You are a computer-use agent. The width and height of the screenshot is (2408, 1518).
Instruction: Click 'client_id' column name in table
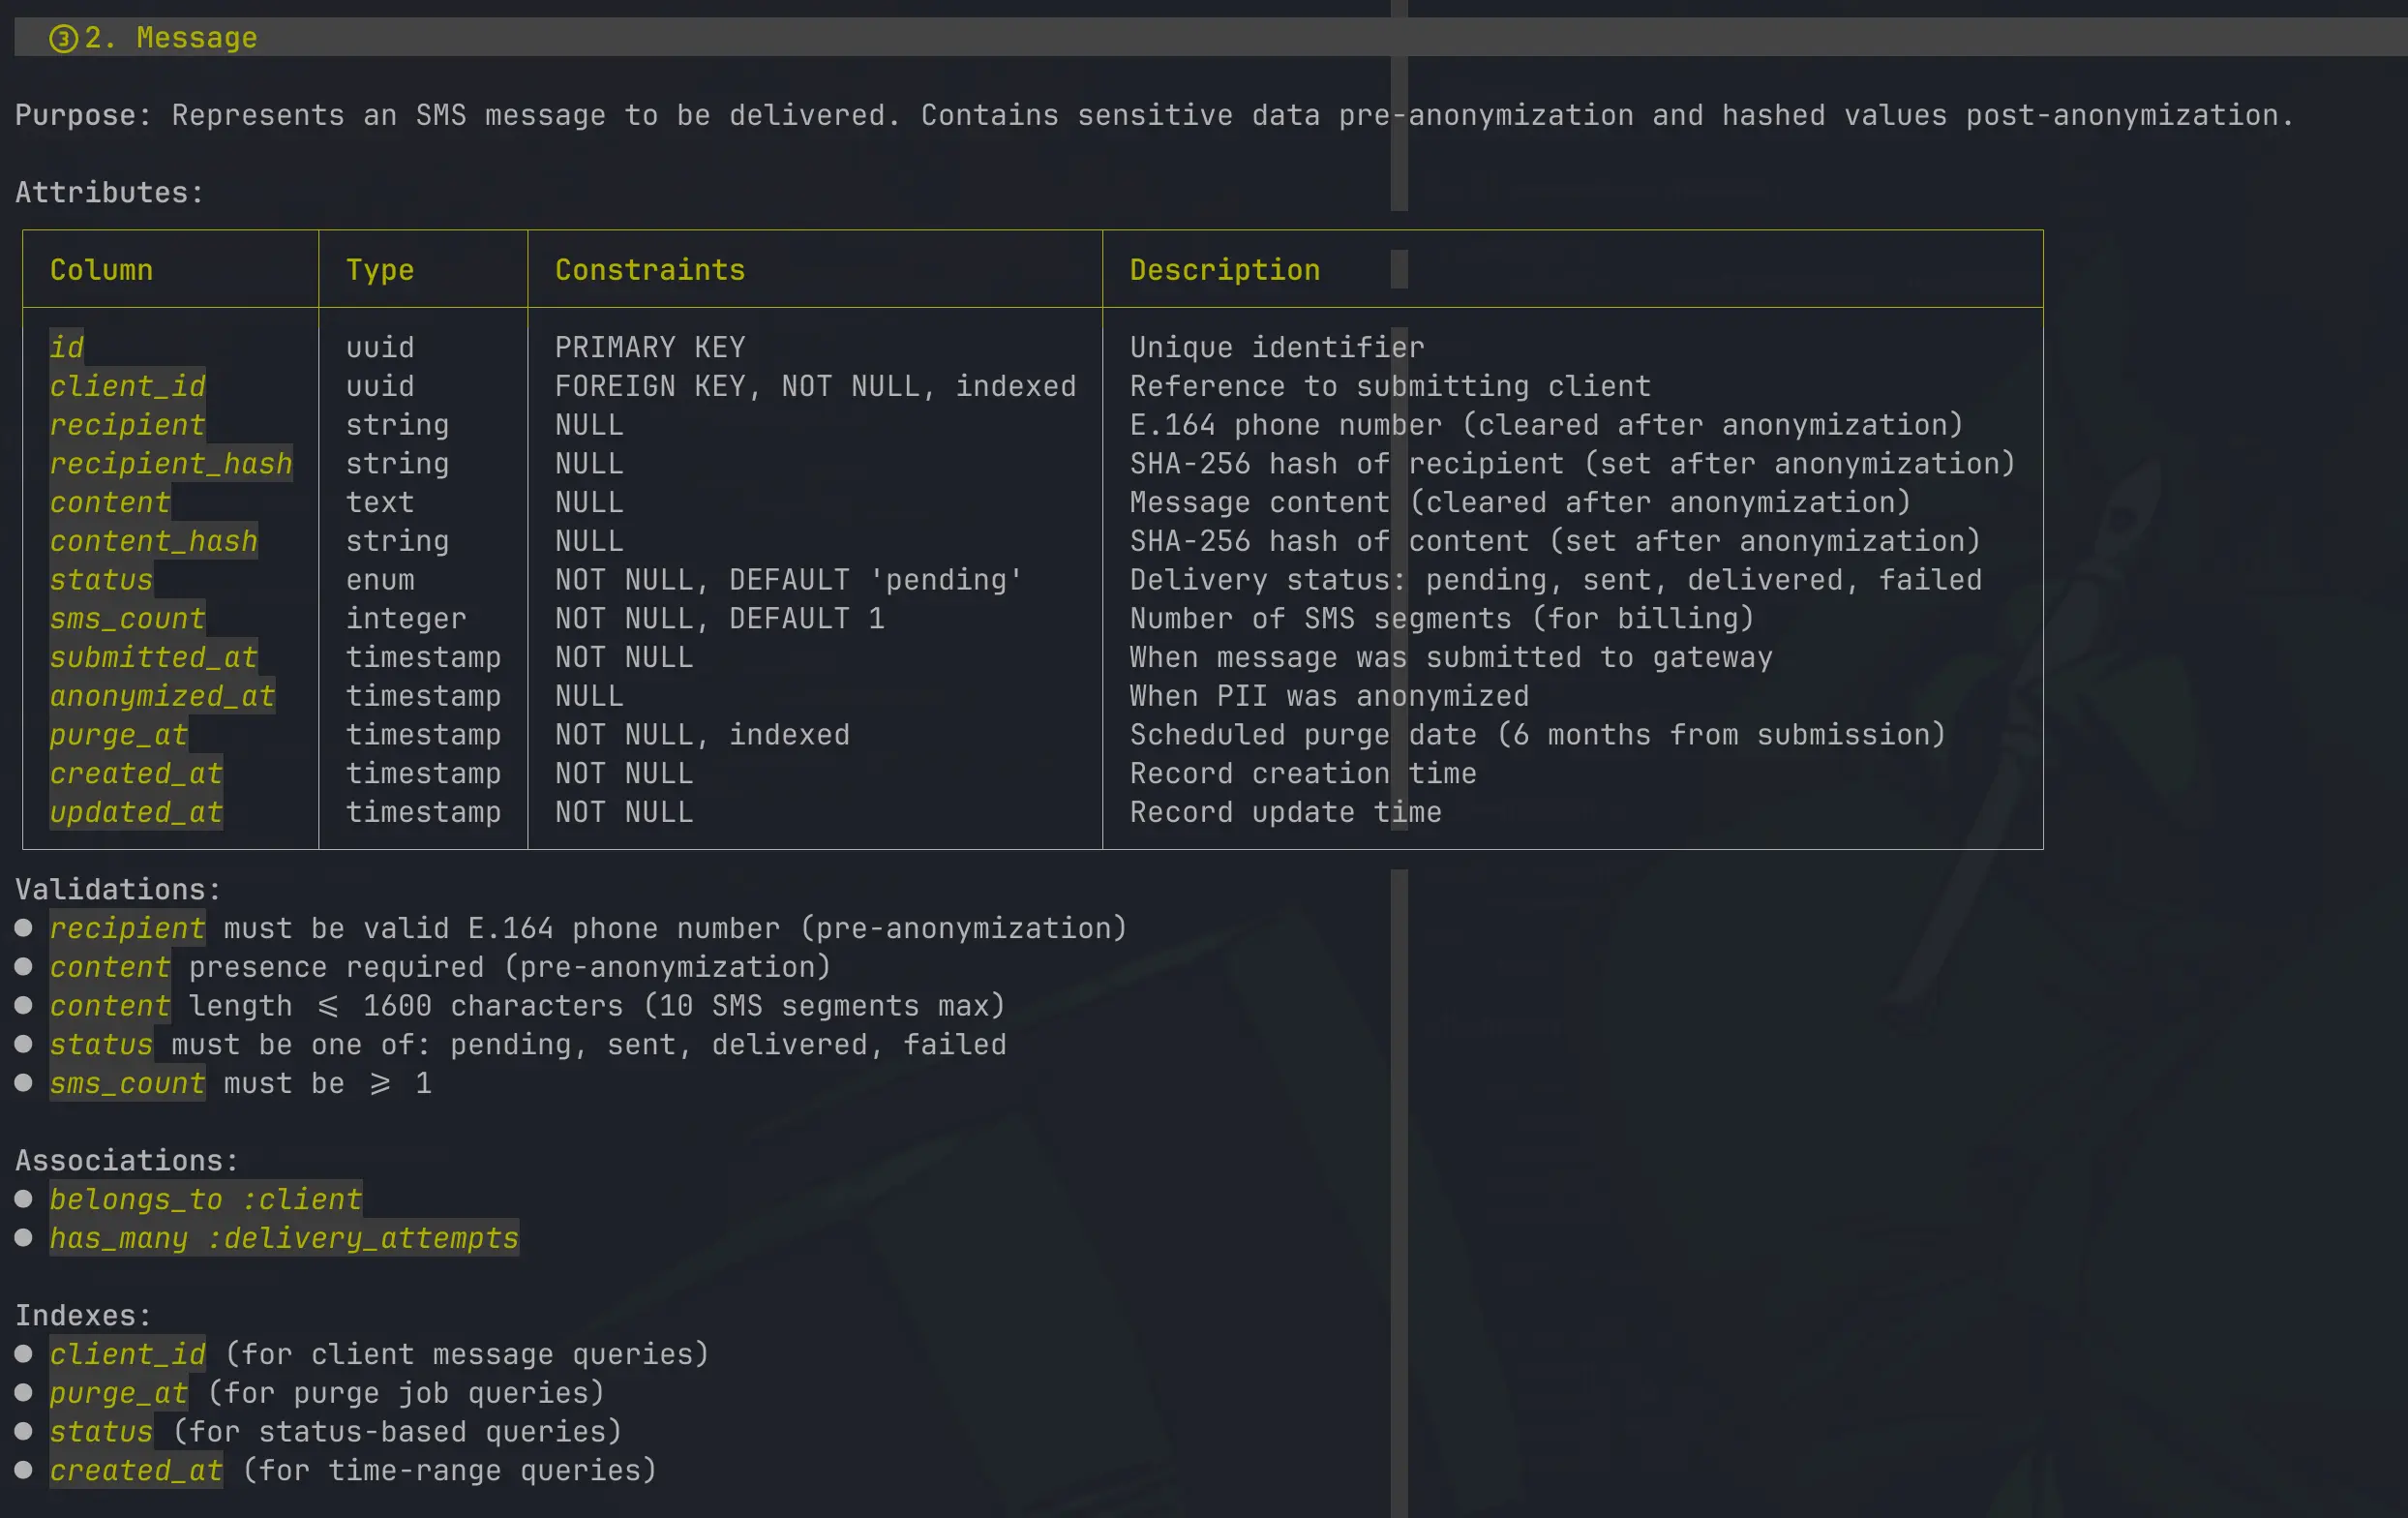[127, 386]
